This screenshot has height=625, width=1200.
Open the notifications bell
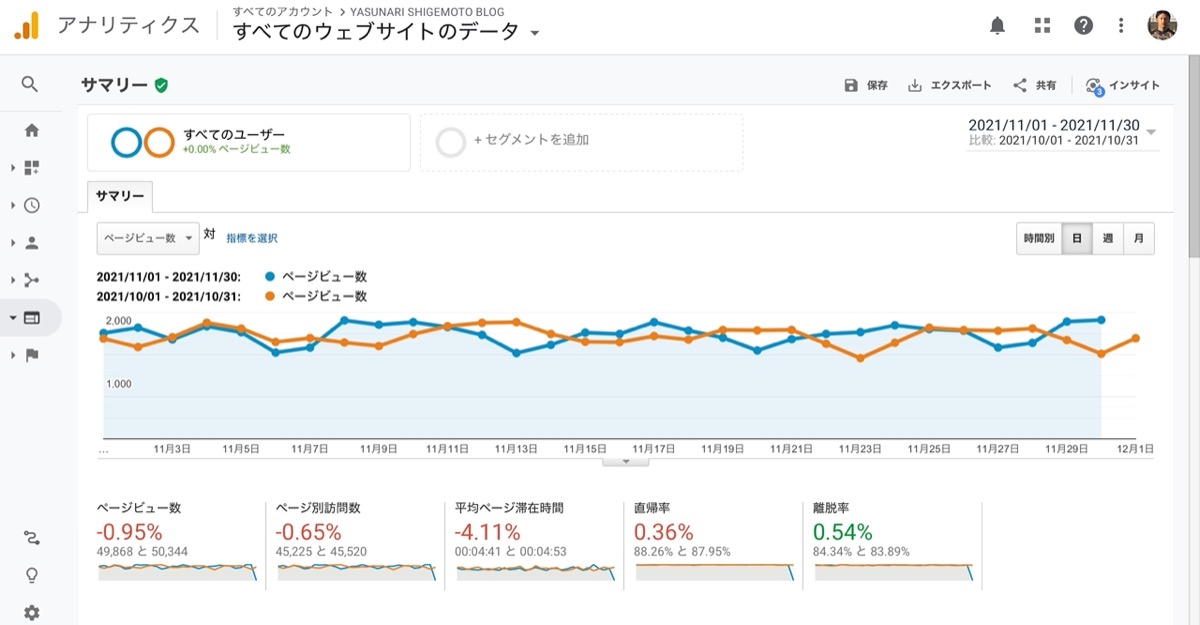997,26
